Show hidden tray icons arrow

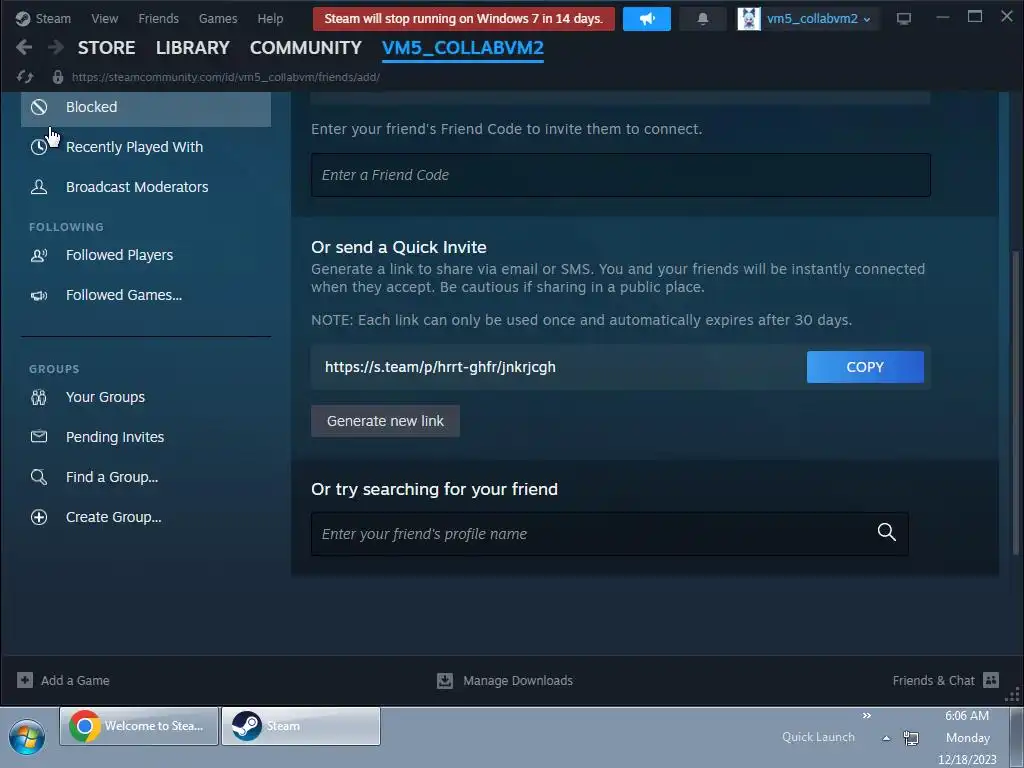[x=886, y=739]
